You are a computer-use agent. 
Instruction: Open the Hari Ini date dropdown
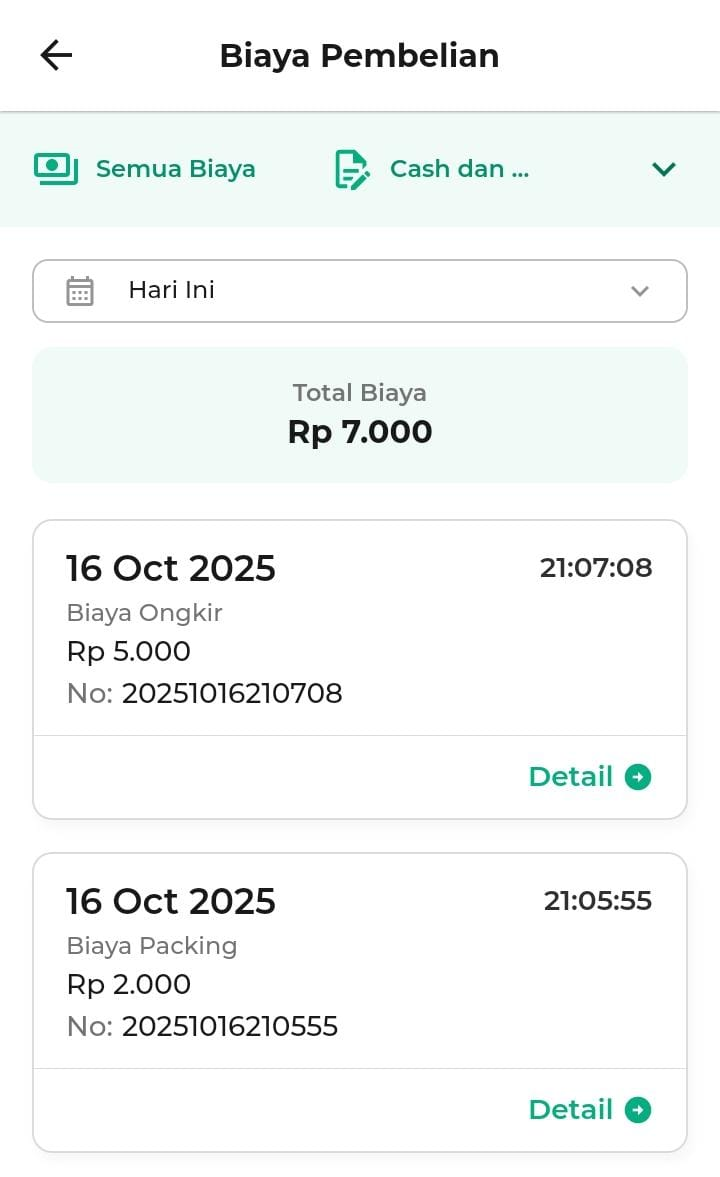(x=360, y=291)
